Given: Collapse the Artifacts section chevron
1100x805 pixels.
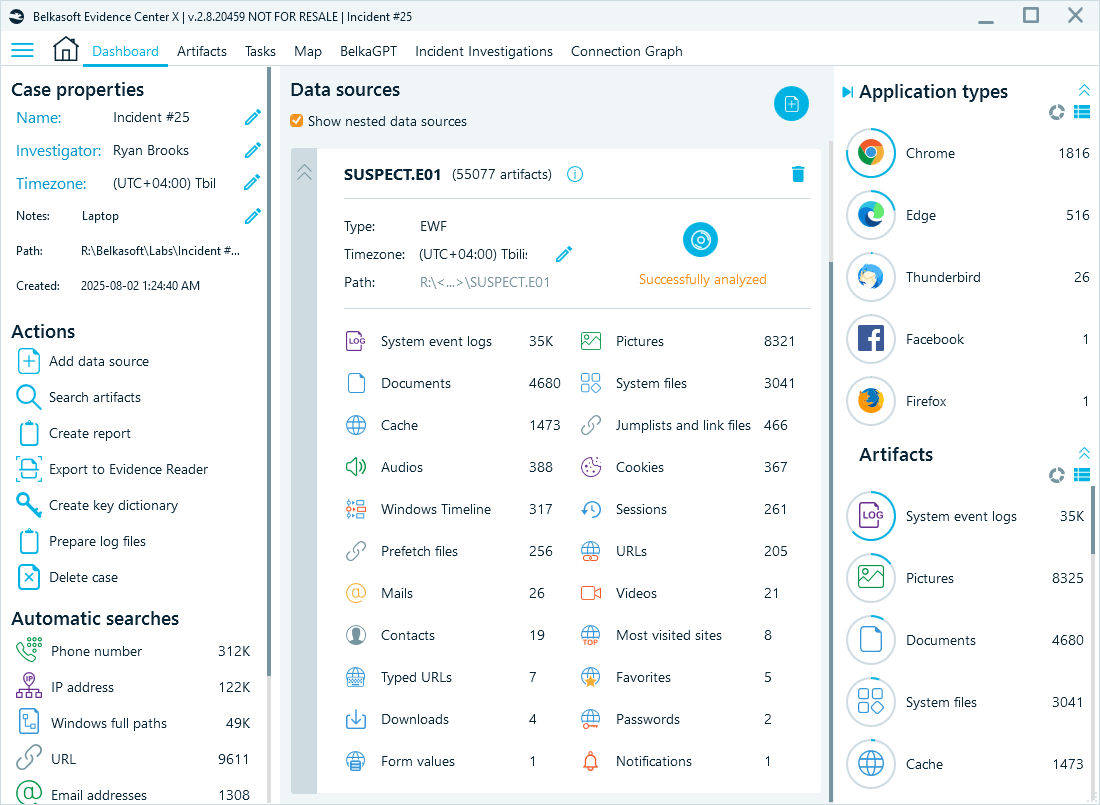Looking at the screenshot, I should tap(1084, 454).
